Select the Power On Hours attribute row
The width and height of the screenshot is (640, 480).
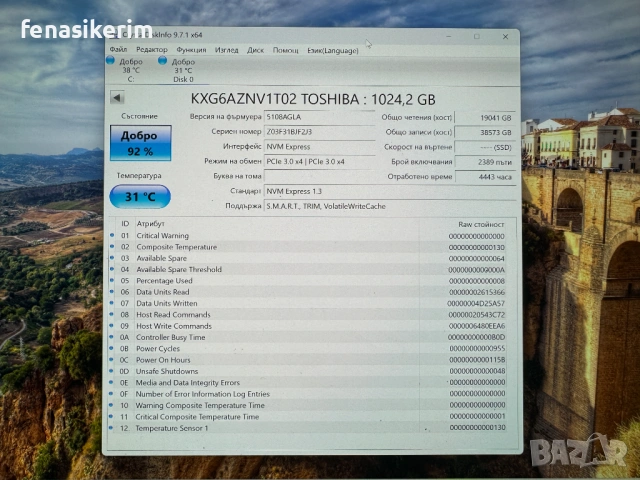[307, 360]
